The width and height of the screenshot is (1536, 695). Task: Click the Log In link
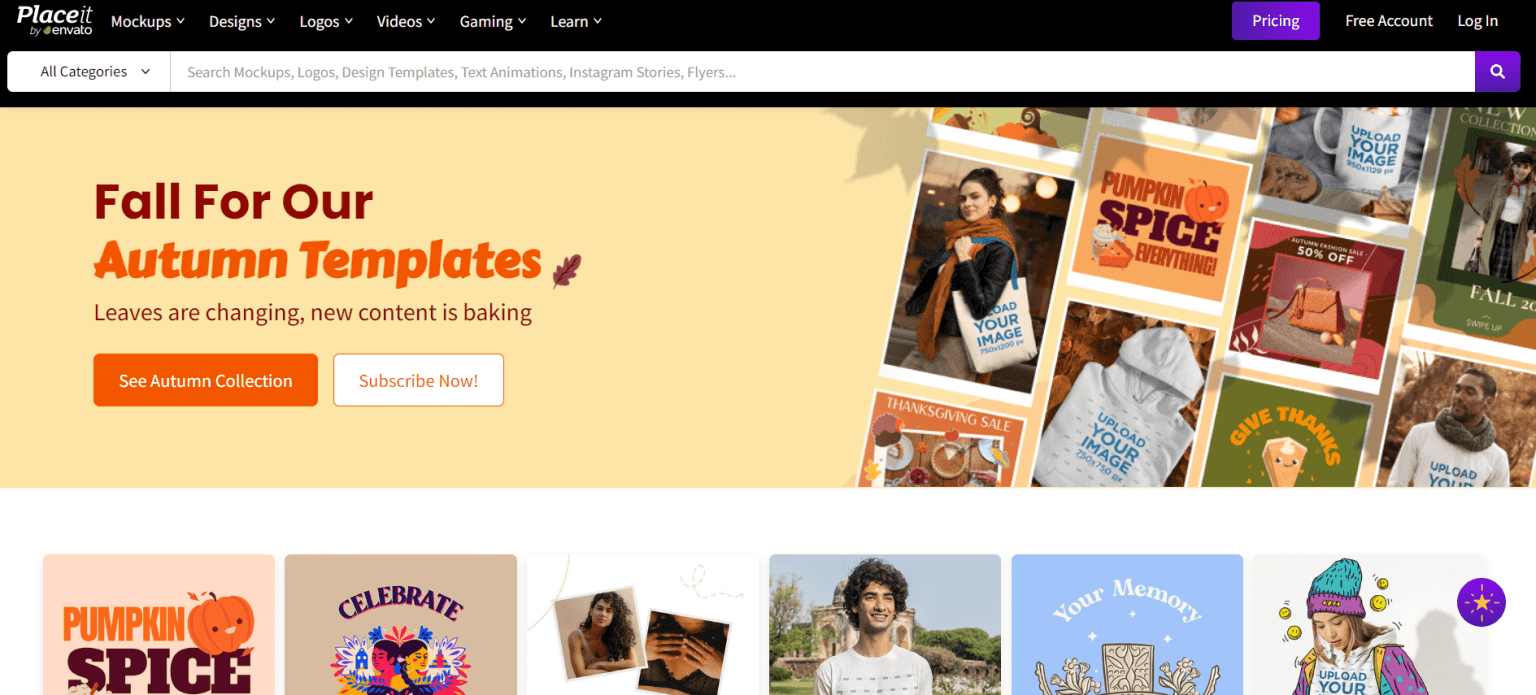pos(1477,21)
